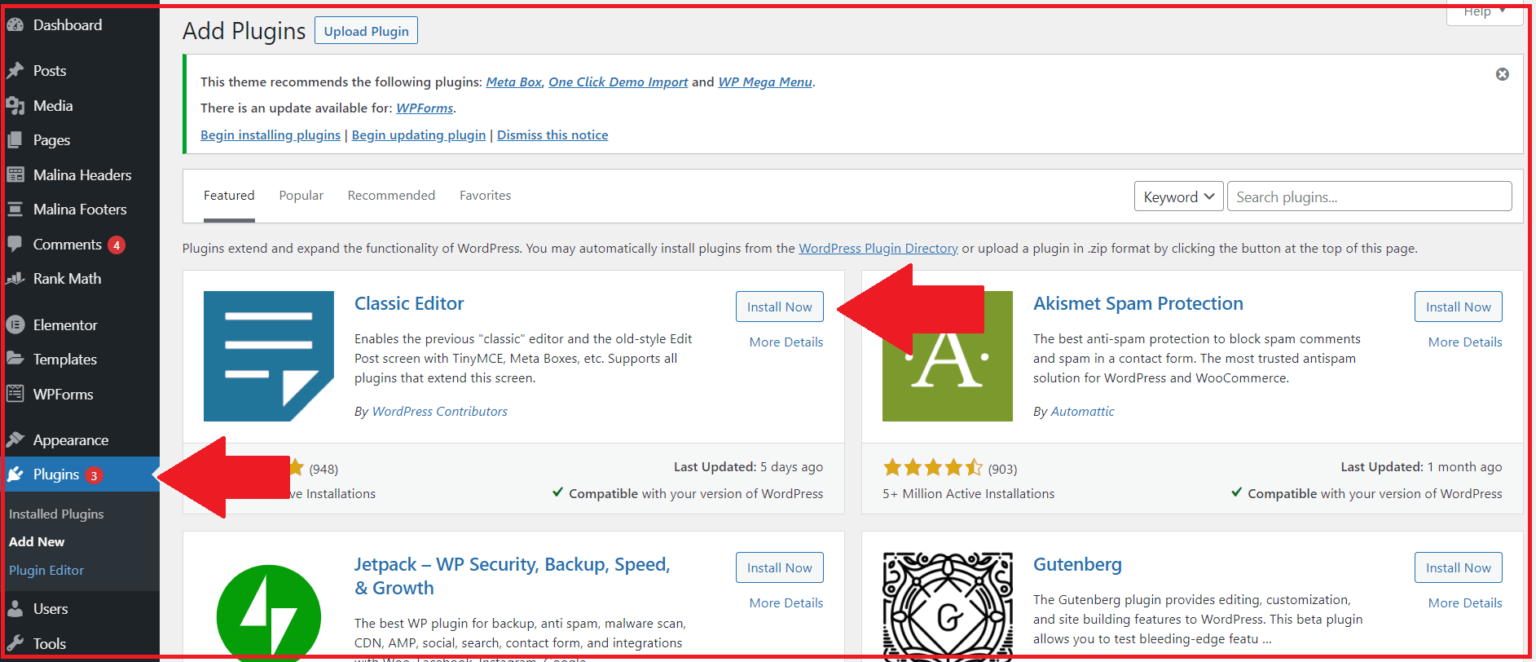The image size is (1536, 662).
Task: Open One Click Demo Import link
Action: [618, 82]
